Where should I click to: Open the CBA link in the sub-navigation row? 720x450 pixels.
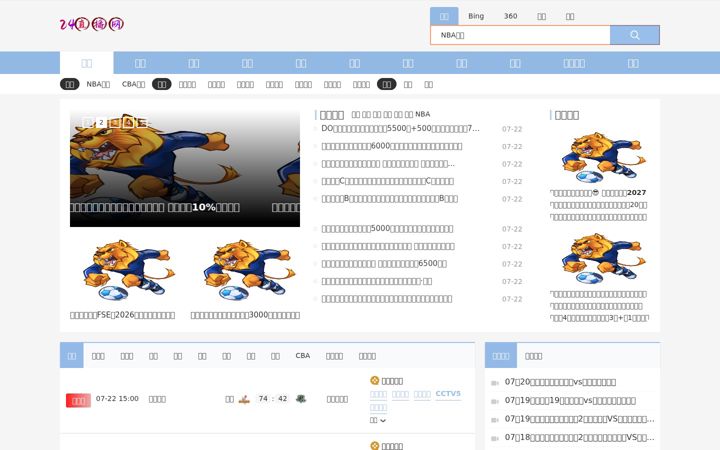133,84
